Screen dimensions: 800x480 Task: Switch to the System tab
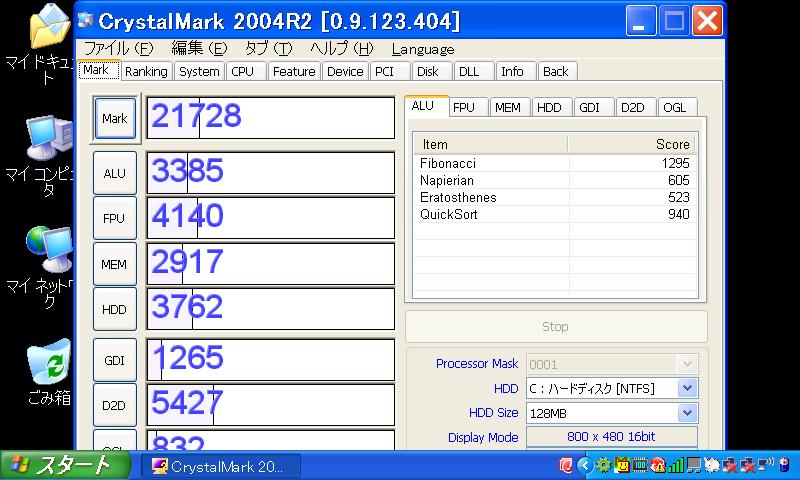pyautogui.click(x=199, y=71)
